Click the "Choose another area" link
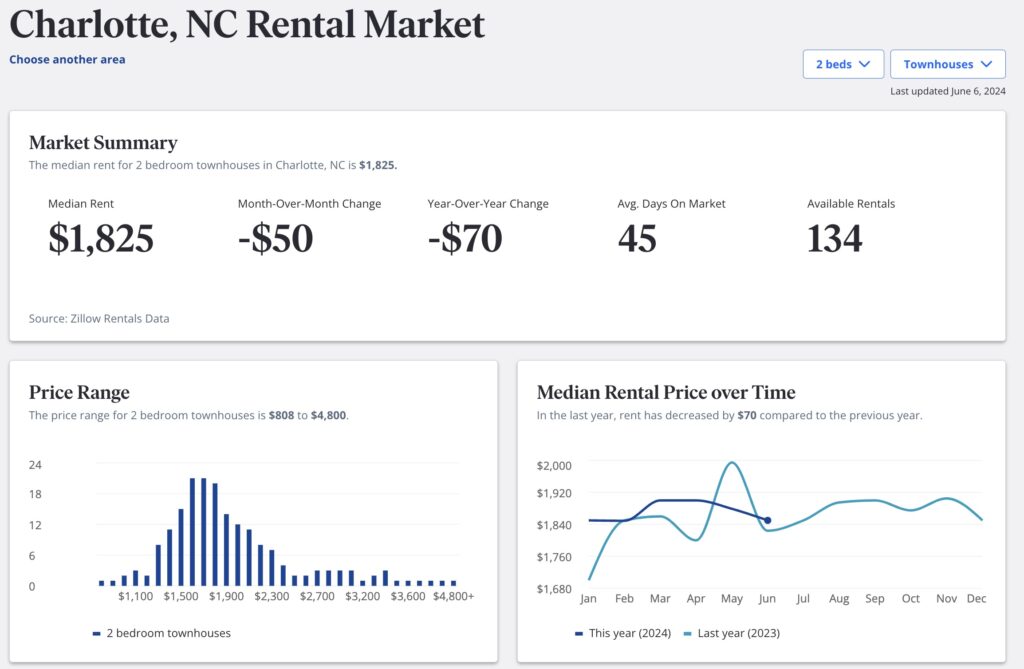 67,59
